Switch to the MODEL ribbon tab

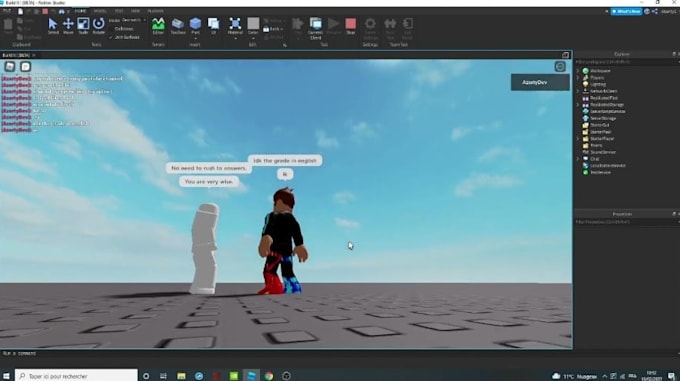click(100, 11)
